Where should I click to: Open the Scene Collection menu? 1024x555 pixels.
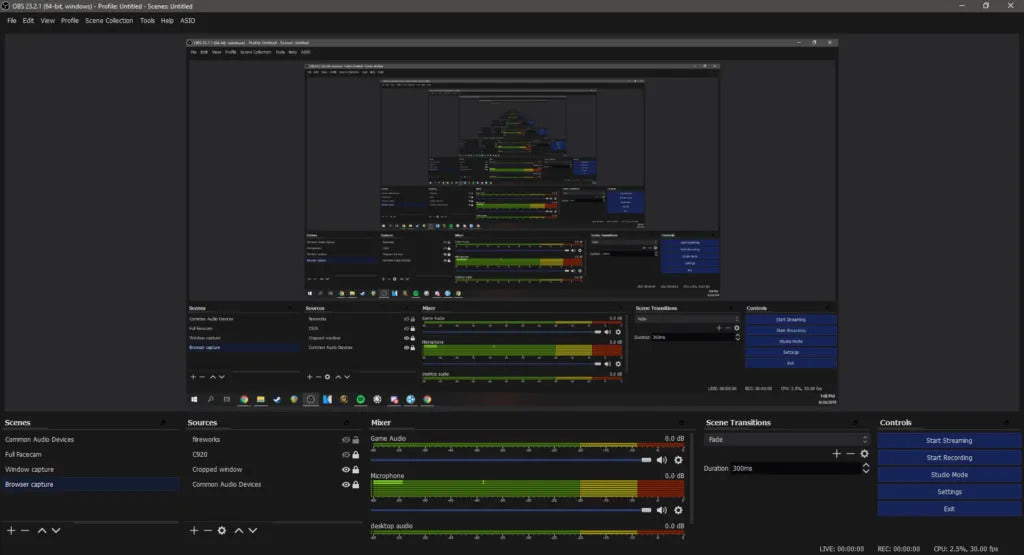coord(109,20)
